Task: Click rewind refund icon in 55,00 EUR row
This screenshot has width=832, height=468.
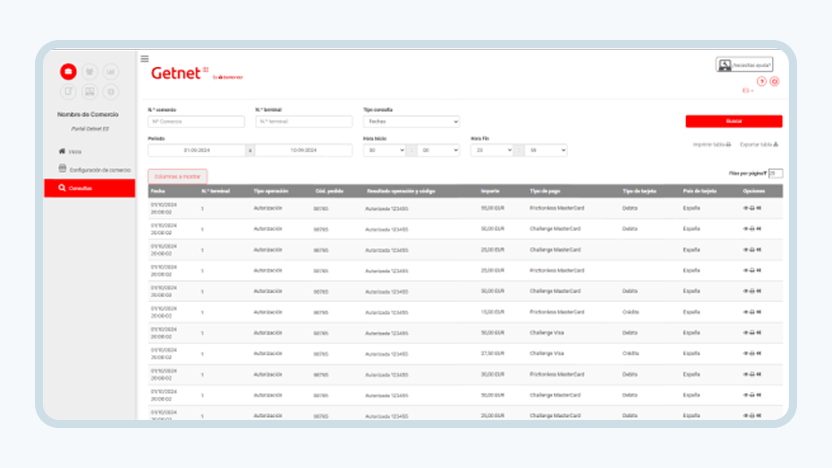Action: [759, 208]
